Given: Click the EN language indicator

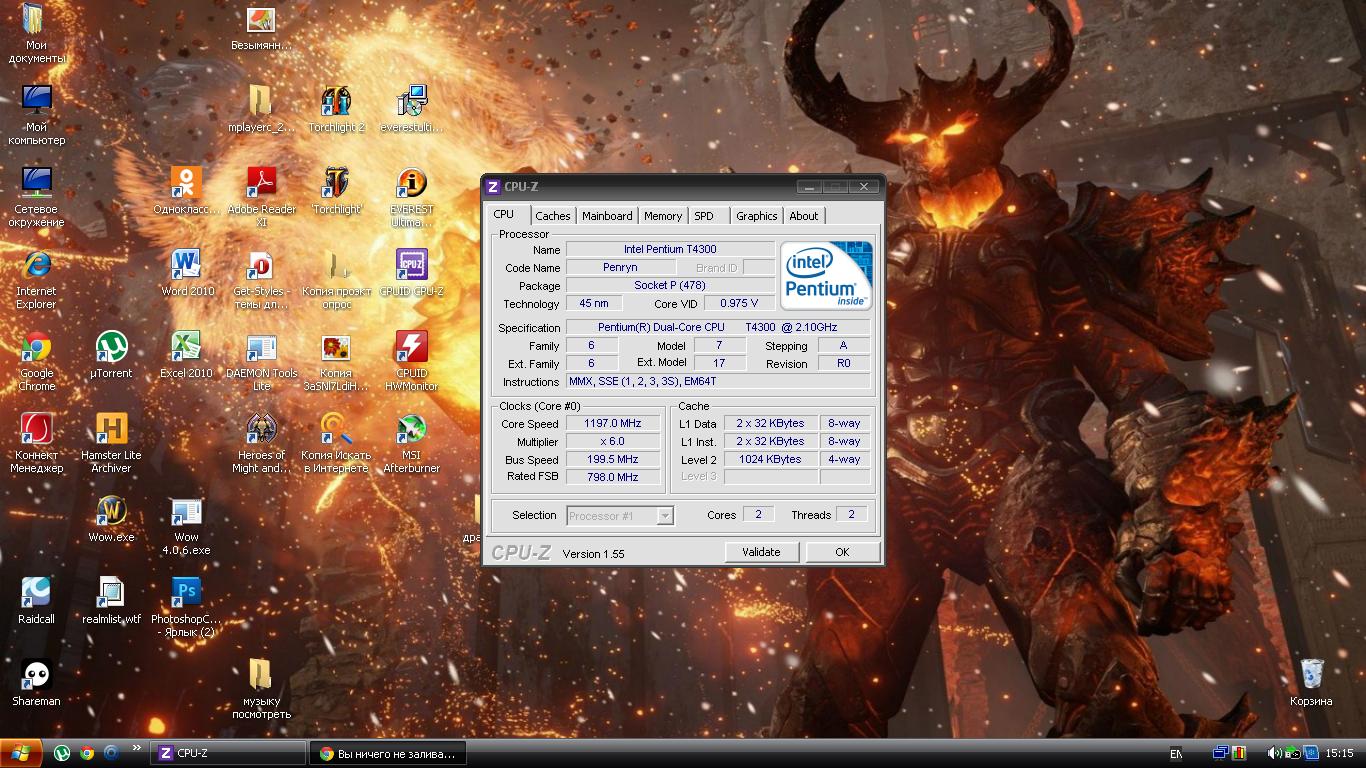Looking at the screenshot, I should (x=1176, y=753).
